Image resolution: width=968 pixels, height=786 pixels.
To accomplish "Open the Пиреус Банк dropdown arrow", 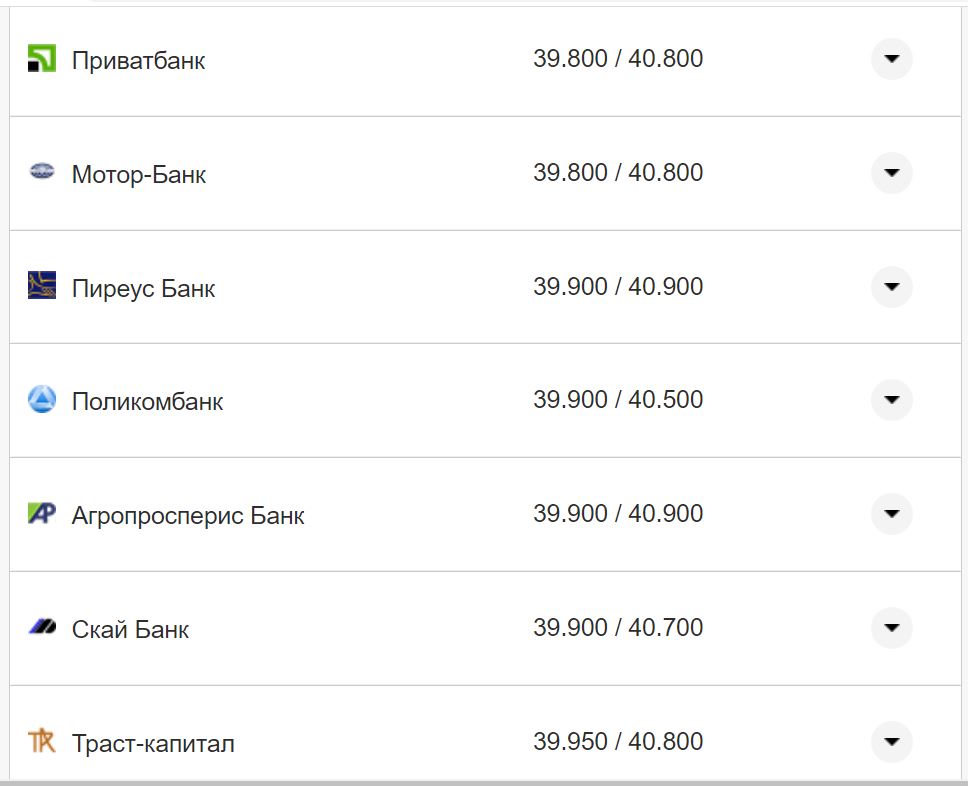I will (891, 287).
